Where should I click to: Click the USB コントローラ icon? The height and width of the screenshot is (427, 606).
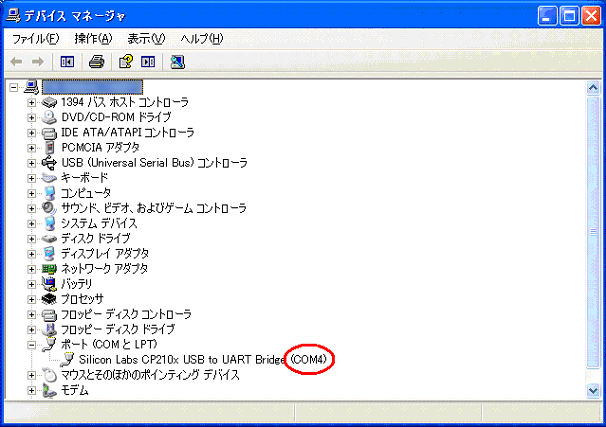49,163
